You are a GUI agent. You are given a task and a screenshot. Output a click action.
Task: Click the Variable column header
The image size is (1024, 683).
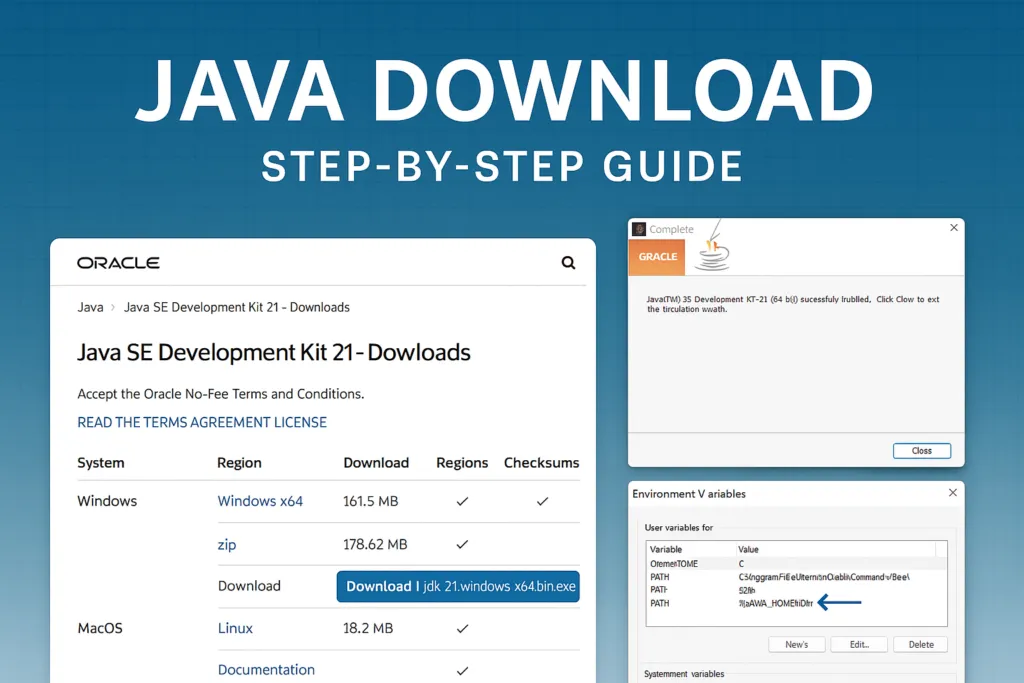coord(665,549)
